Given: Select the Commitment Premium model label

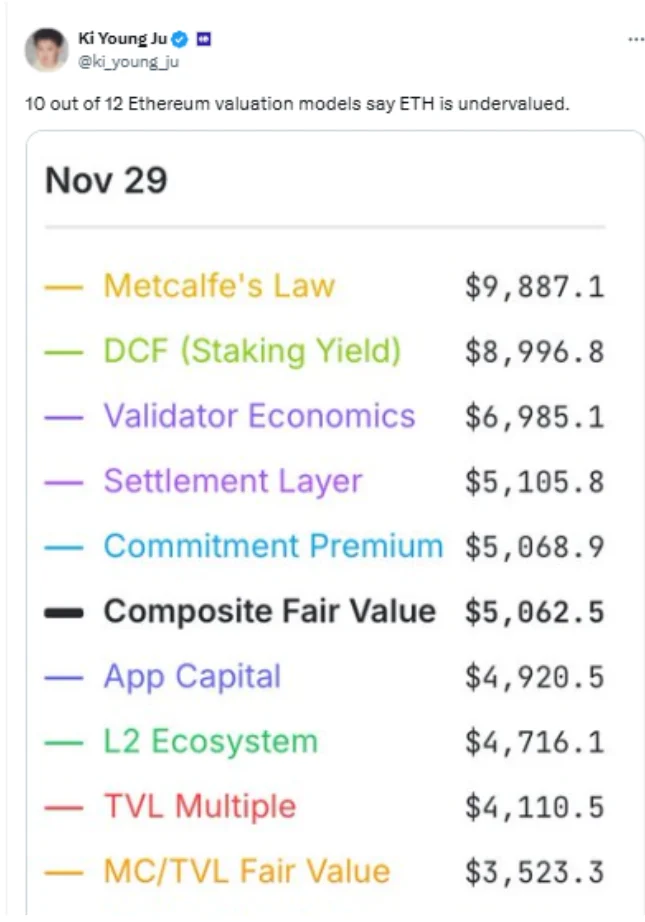Looking at the screenshot, I should pos(273,546).
